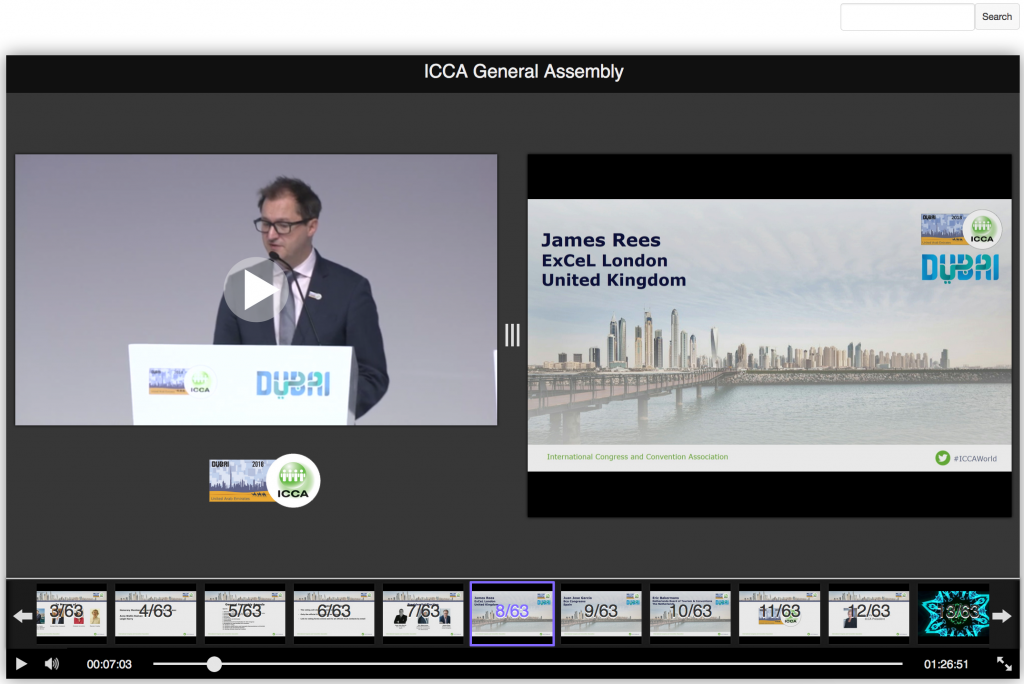Focus the search text field
The width and height of the screenshot is (1024, 684).
pyautogui.click(x=907, y=17)
